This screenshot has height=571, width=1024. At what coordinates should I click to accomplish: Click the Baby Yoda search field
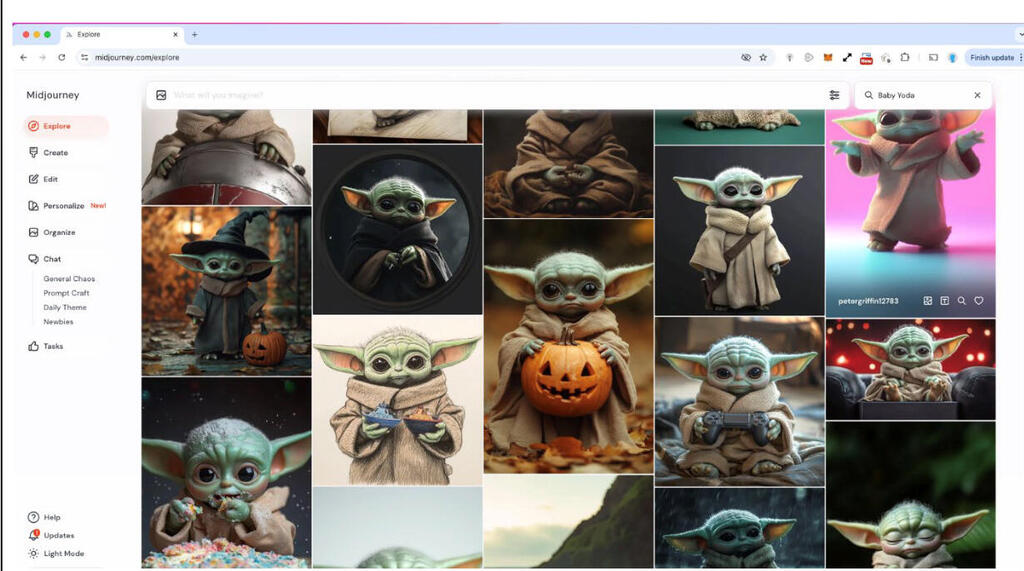(921, 95)
